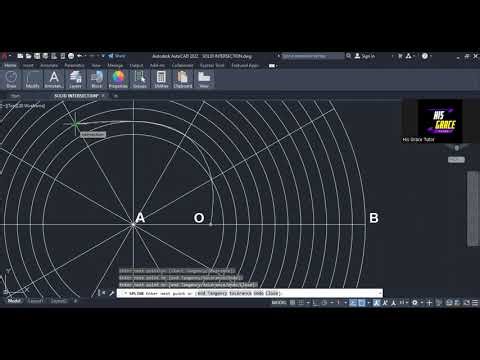This screenshot has height=360, width=480.
Task: Open the Draw ribbon panel
Action: 11,79
